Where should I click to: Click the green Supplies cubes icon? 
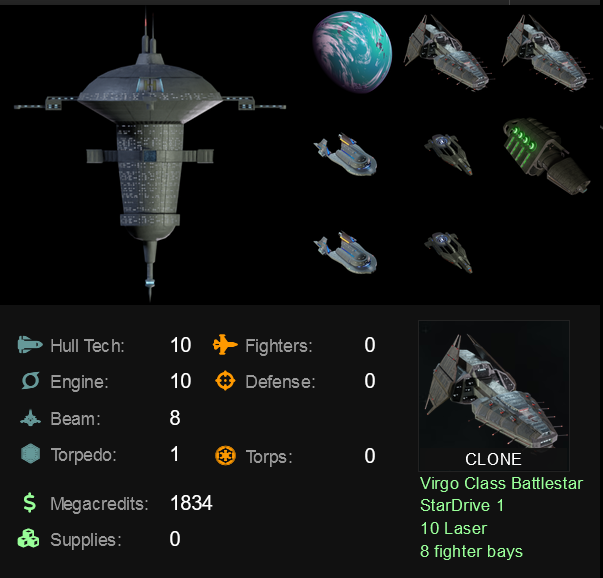point(28,538)
